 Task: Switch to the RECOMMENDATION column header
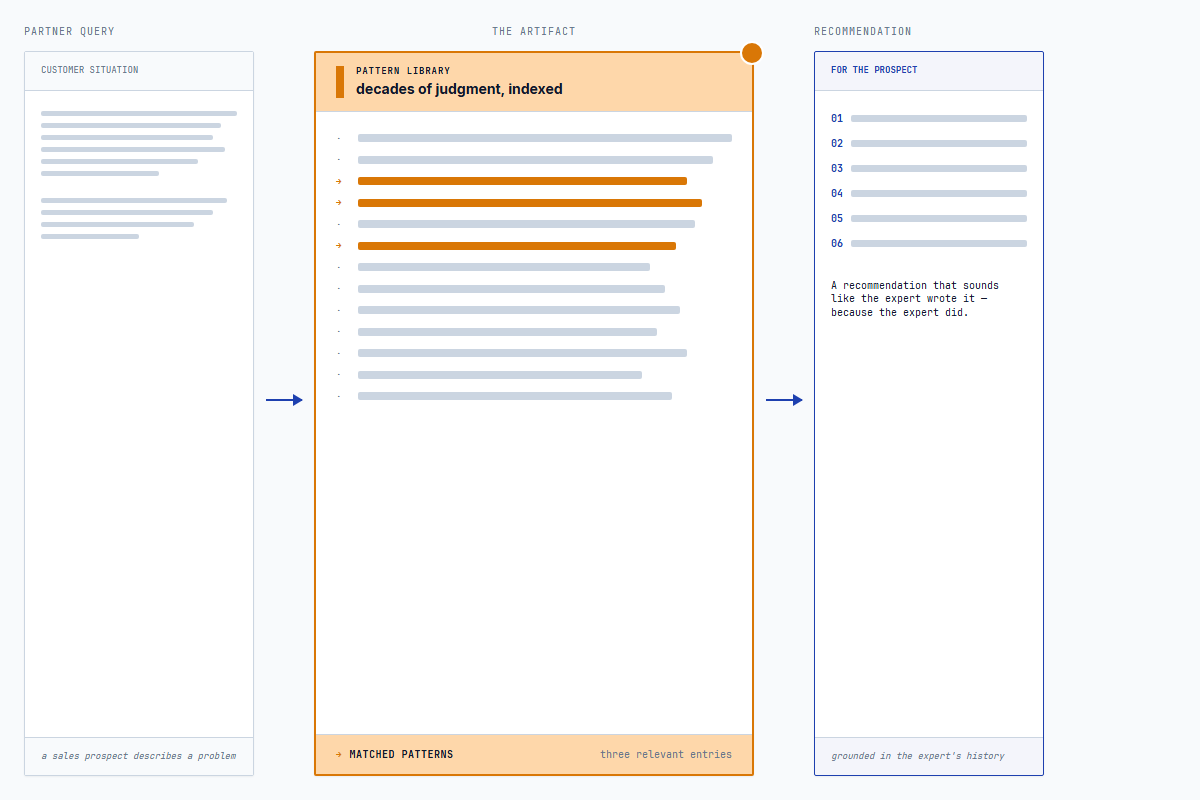(x=862, y=31)
